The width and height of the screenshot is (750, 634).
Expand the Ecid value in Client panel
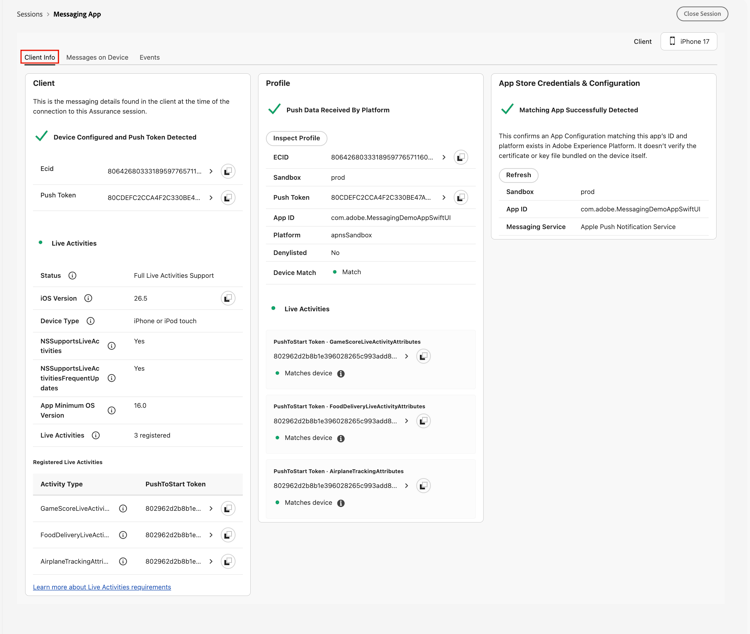210,171
